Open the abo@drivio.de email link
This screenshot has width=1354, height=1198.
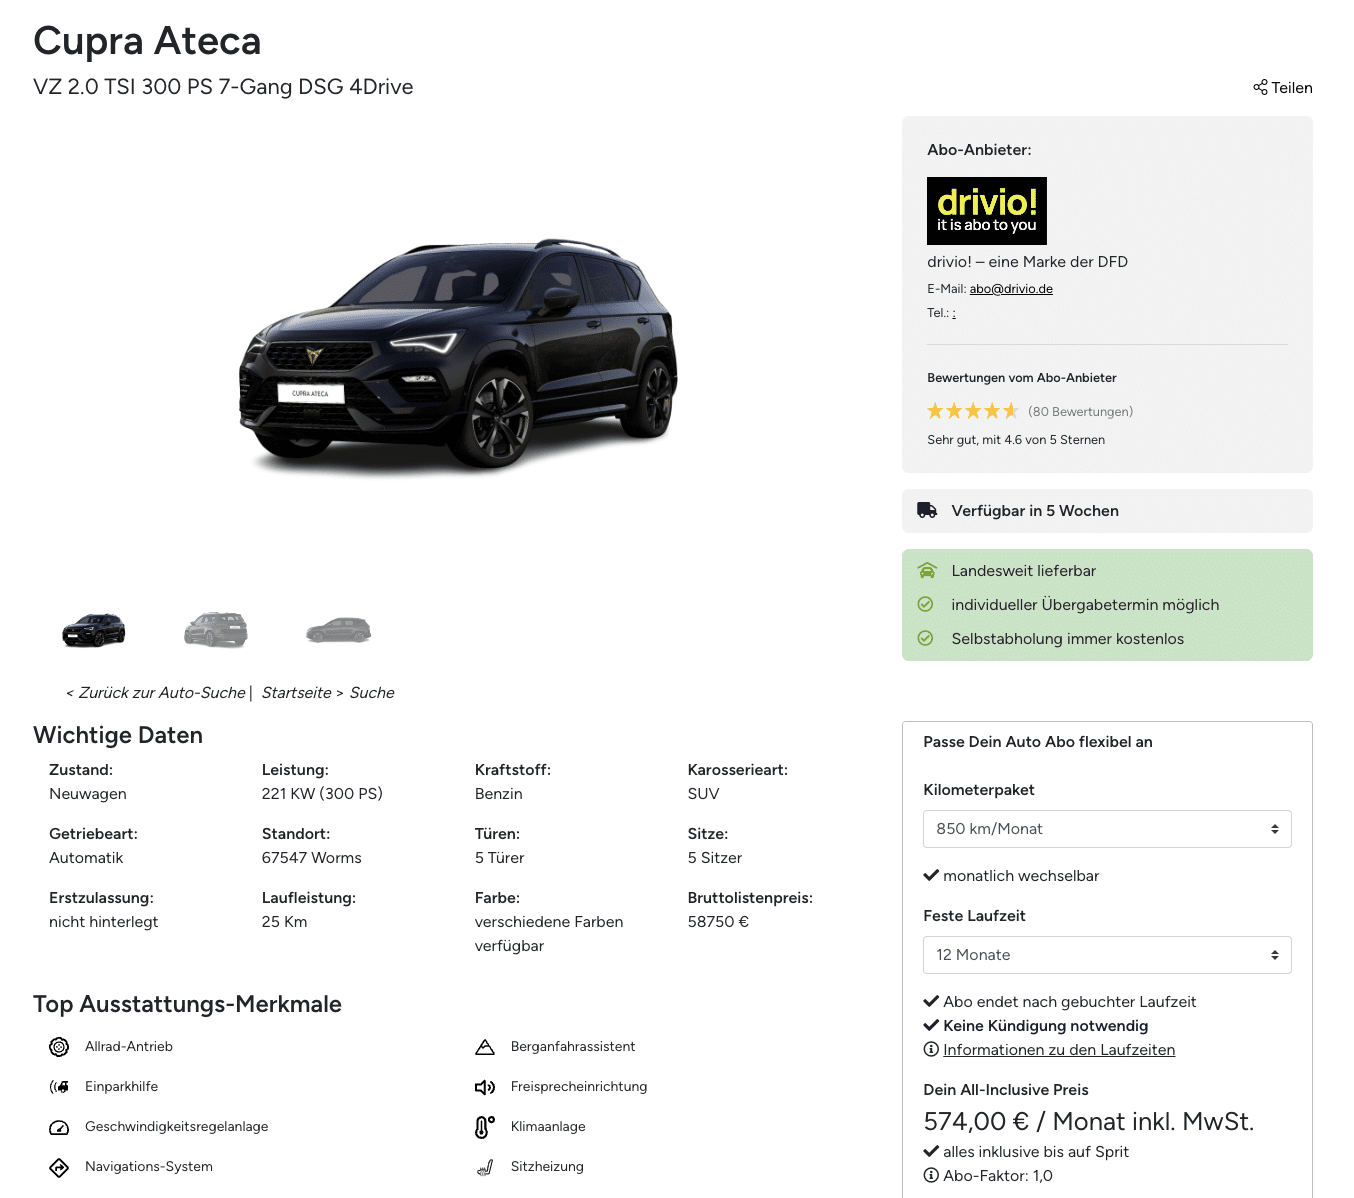[x=1011, y=289]
